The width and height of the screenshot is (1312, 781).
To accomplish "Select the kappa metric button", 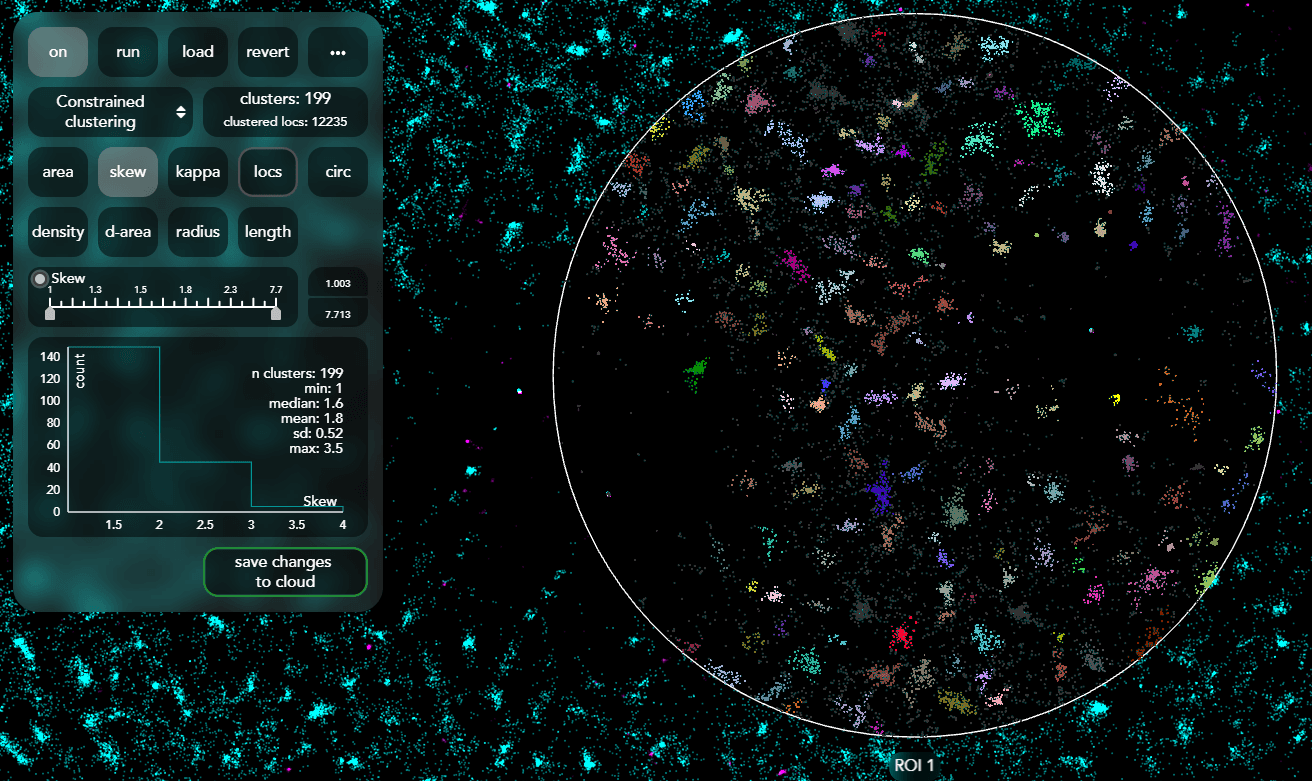I will tap(197, 171).
